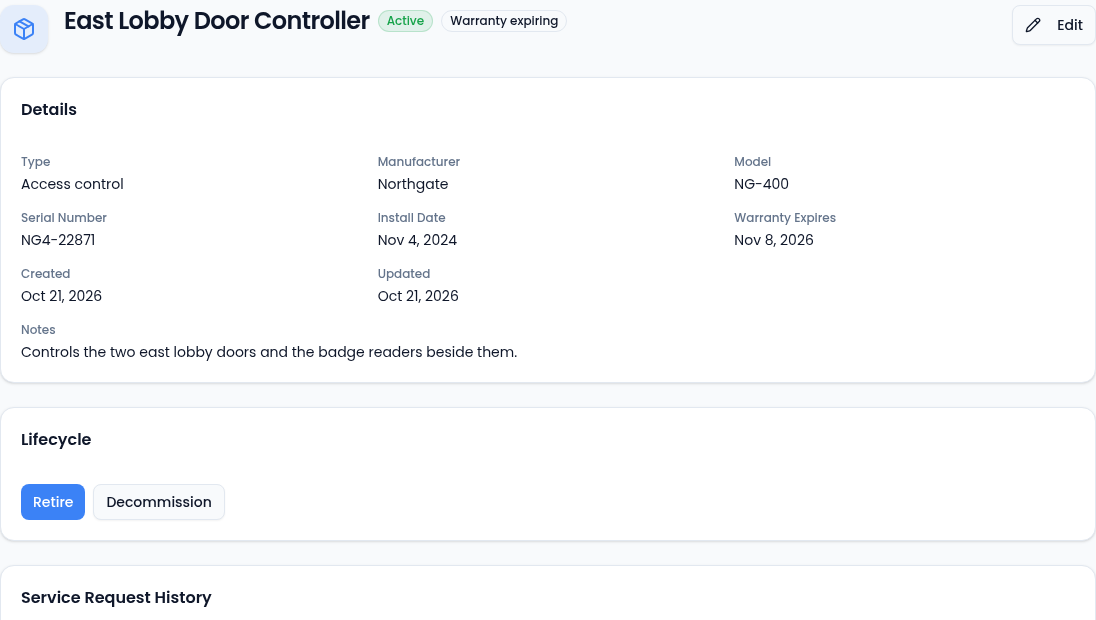Click the Details section heading

(49, 110)
